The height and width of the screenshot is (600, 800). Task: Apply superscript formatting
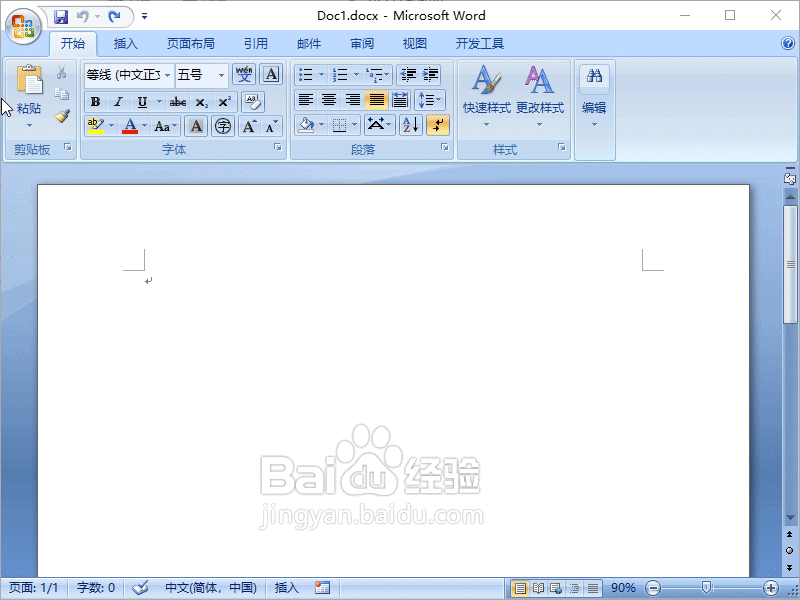click(223, 101)
